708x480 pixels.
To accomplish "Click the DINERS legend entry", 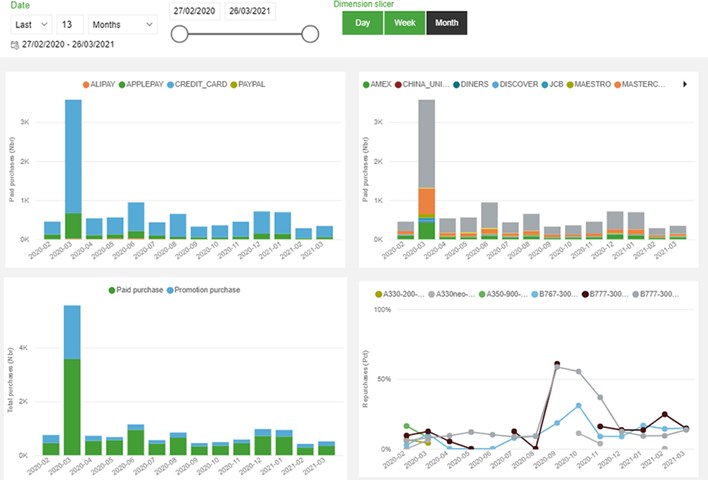I will 470,84.
